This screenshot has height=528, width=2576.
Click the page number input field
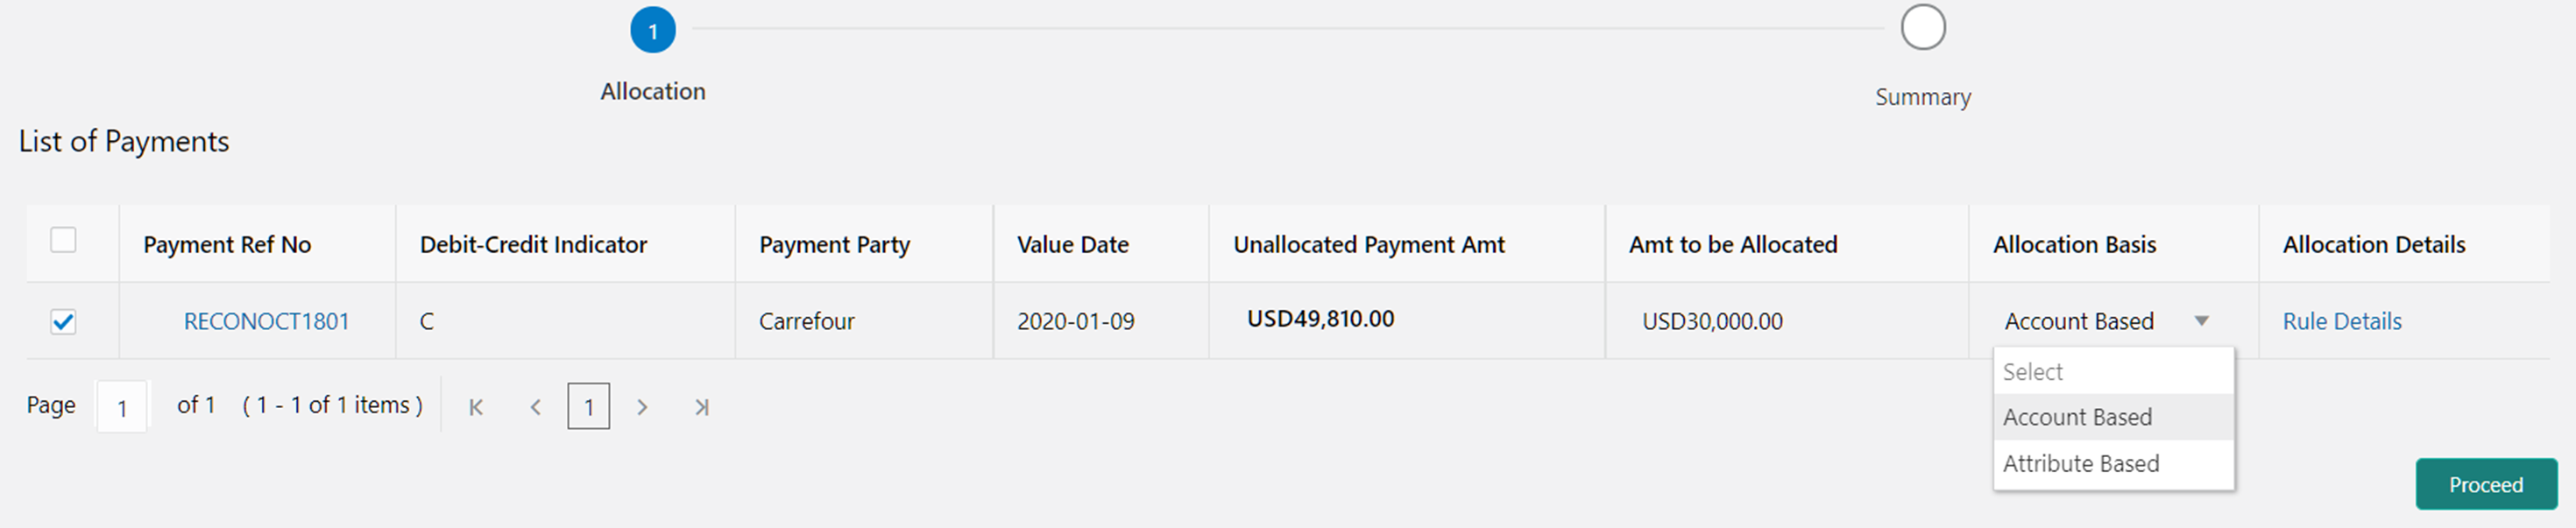point(122,407)
